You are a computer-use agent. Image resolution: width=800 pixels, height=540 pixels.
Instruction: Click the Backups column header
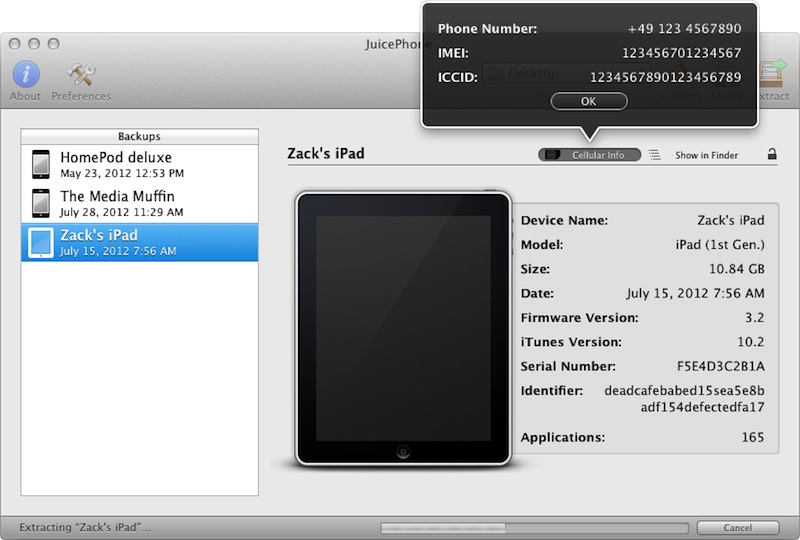click(139, 136)
